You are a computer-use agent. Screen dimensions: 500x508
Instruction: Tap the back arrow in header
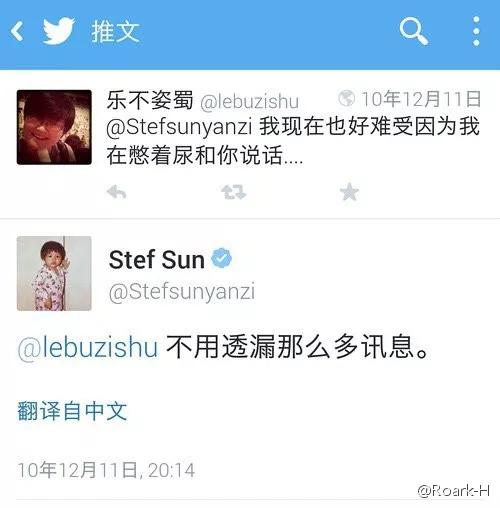[x=17, y=31]
